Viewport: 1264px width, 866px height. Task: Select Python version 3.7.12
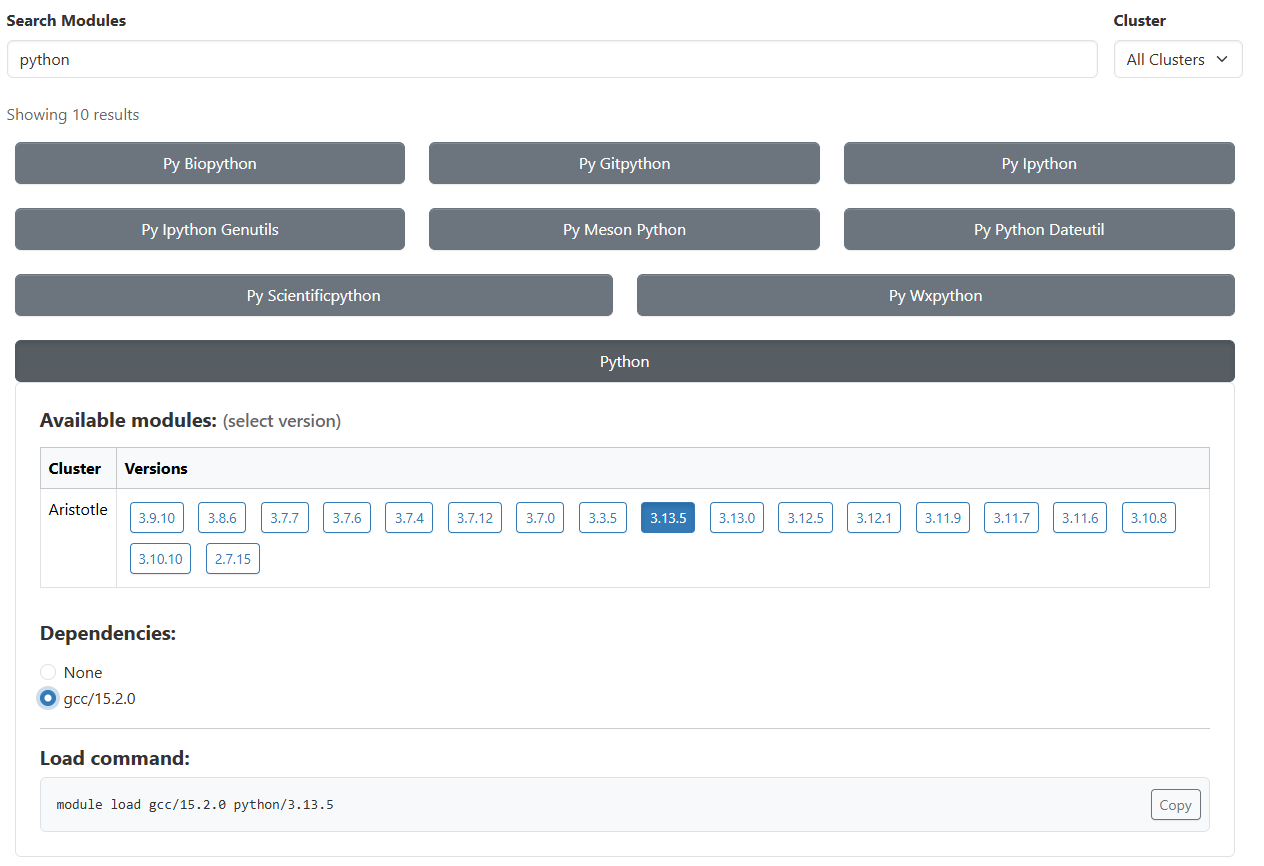(x=474, y=517)
